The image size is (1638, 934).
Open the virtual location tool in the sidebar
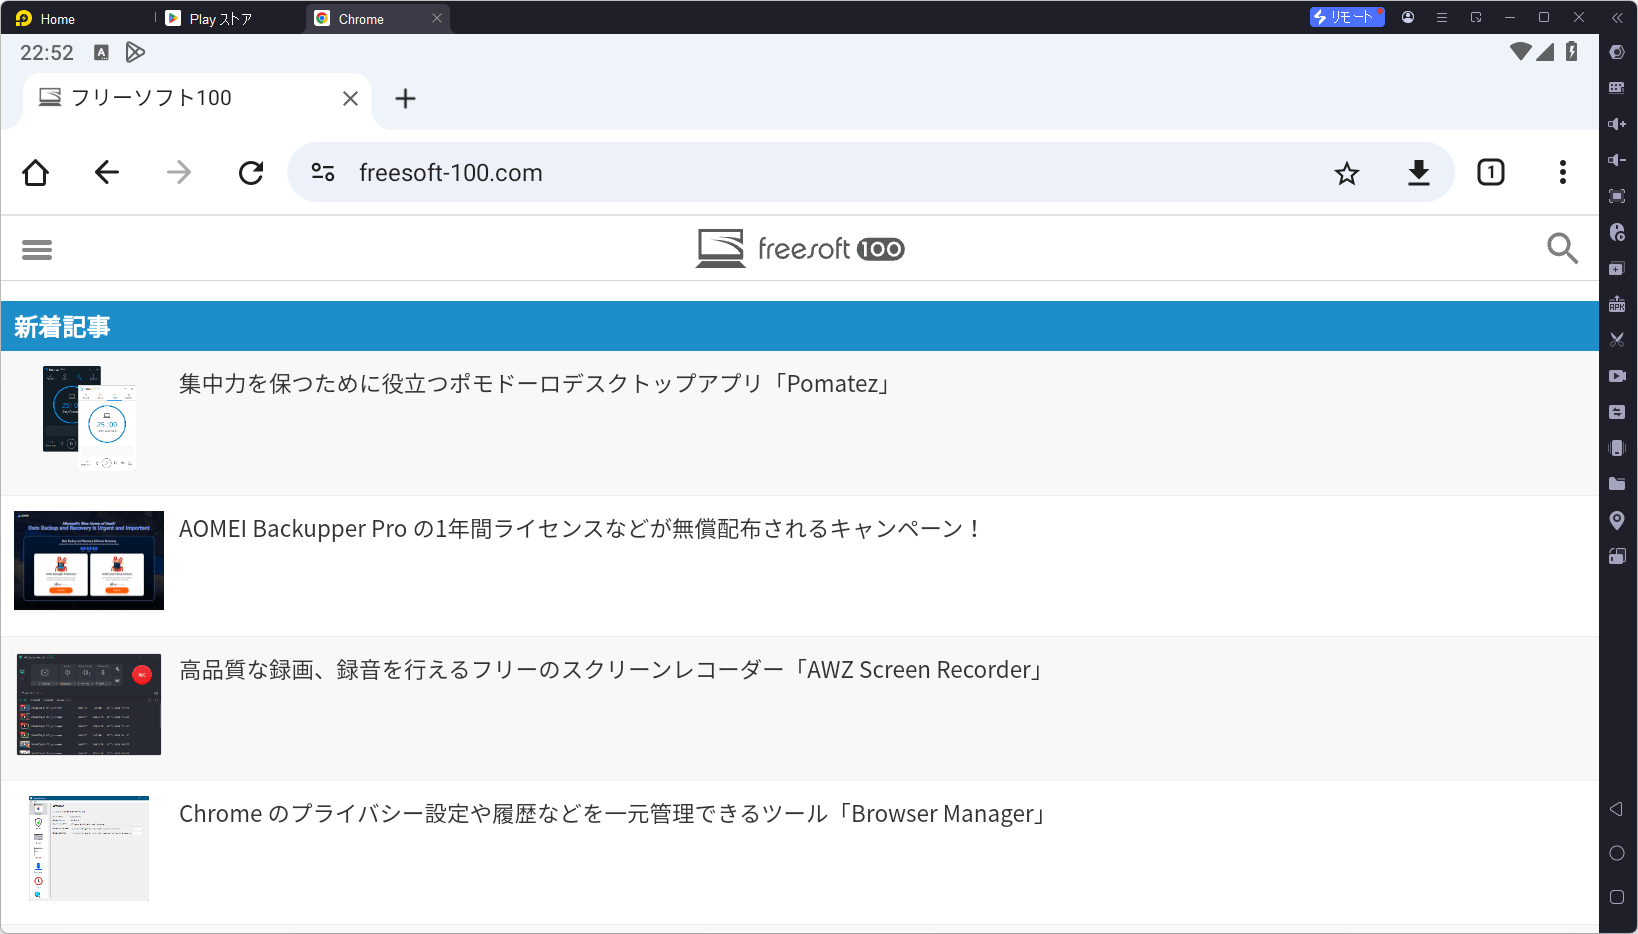click(1617, 519)
